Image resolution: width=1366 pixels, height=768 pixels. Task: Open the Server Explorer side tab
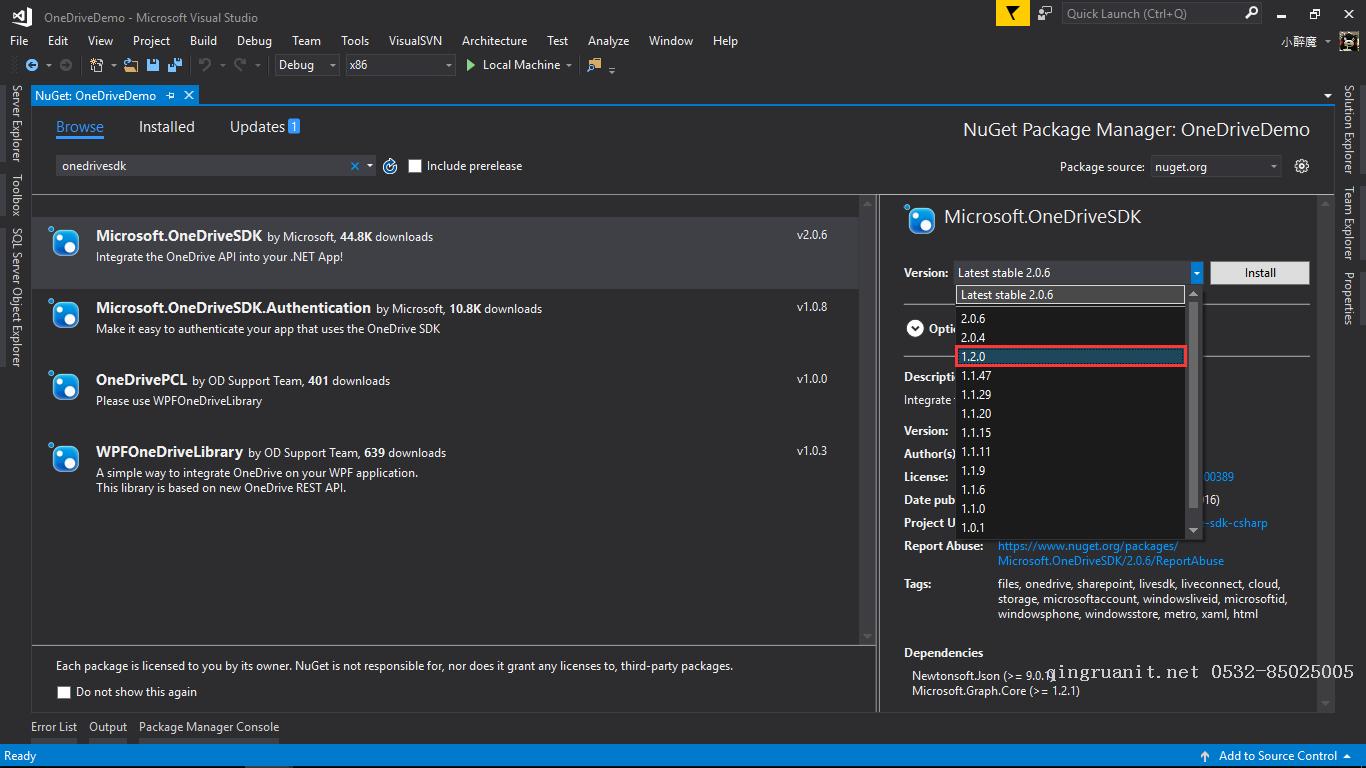click(15, 123)
